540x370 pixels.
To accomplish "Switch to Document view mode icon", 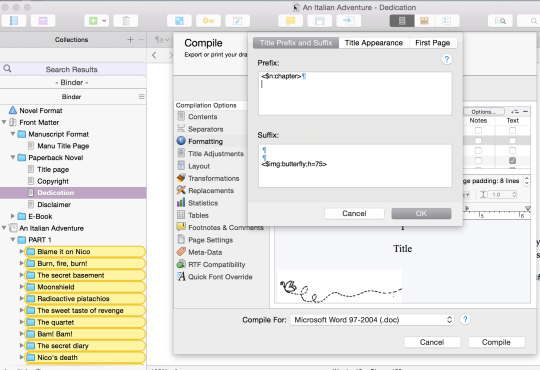I will point(402,21).
